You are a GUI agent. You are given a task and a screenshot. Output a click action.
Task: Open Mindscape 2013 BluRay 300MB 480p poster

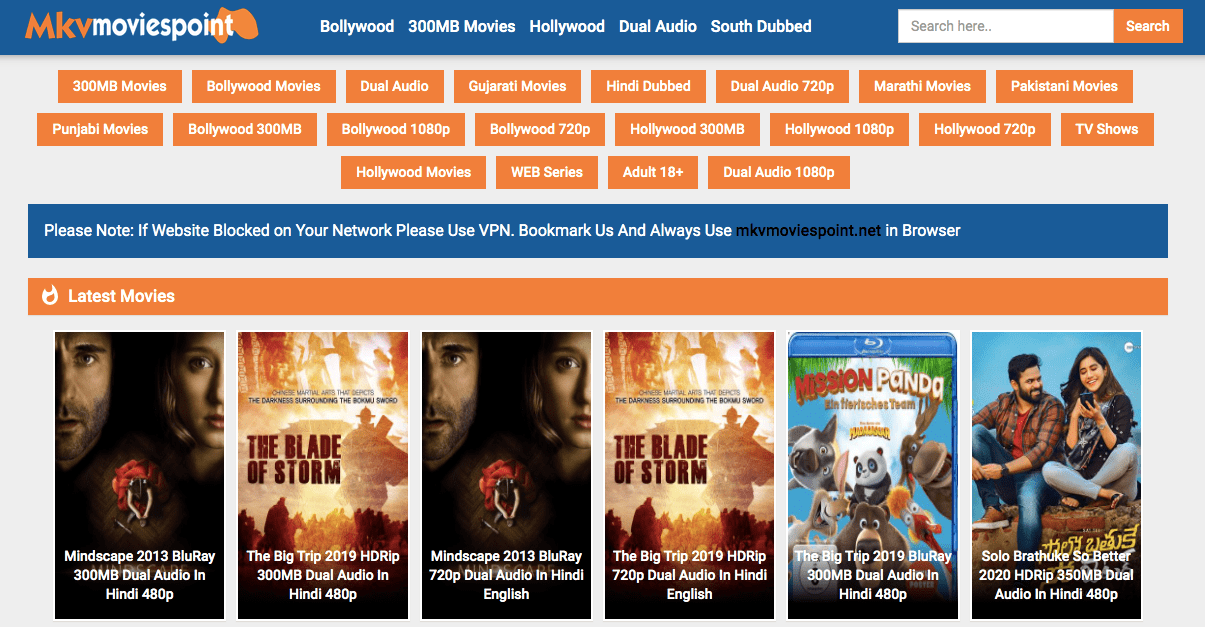140,475
